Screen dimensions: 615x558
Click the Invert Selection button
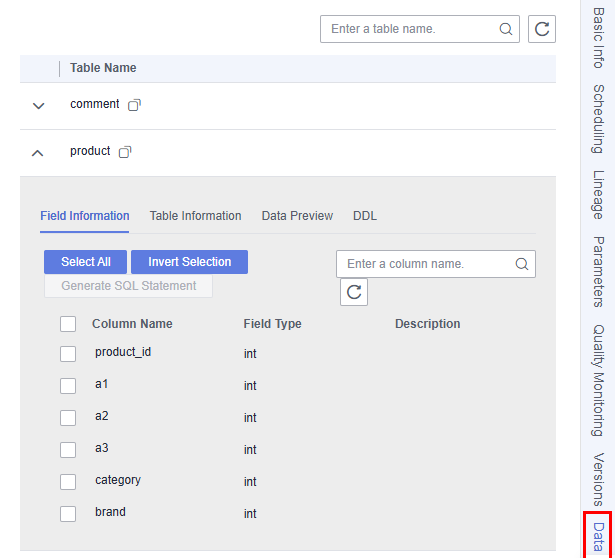click(189, 262)
